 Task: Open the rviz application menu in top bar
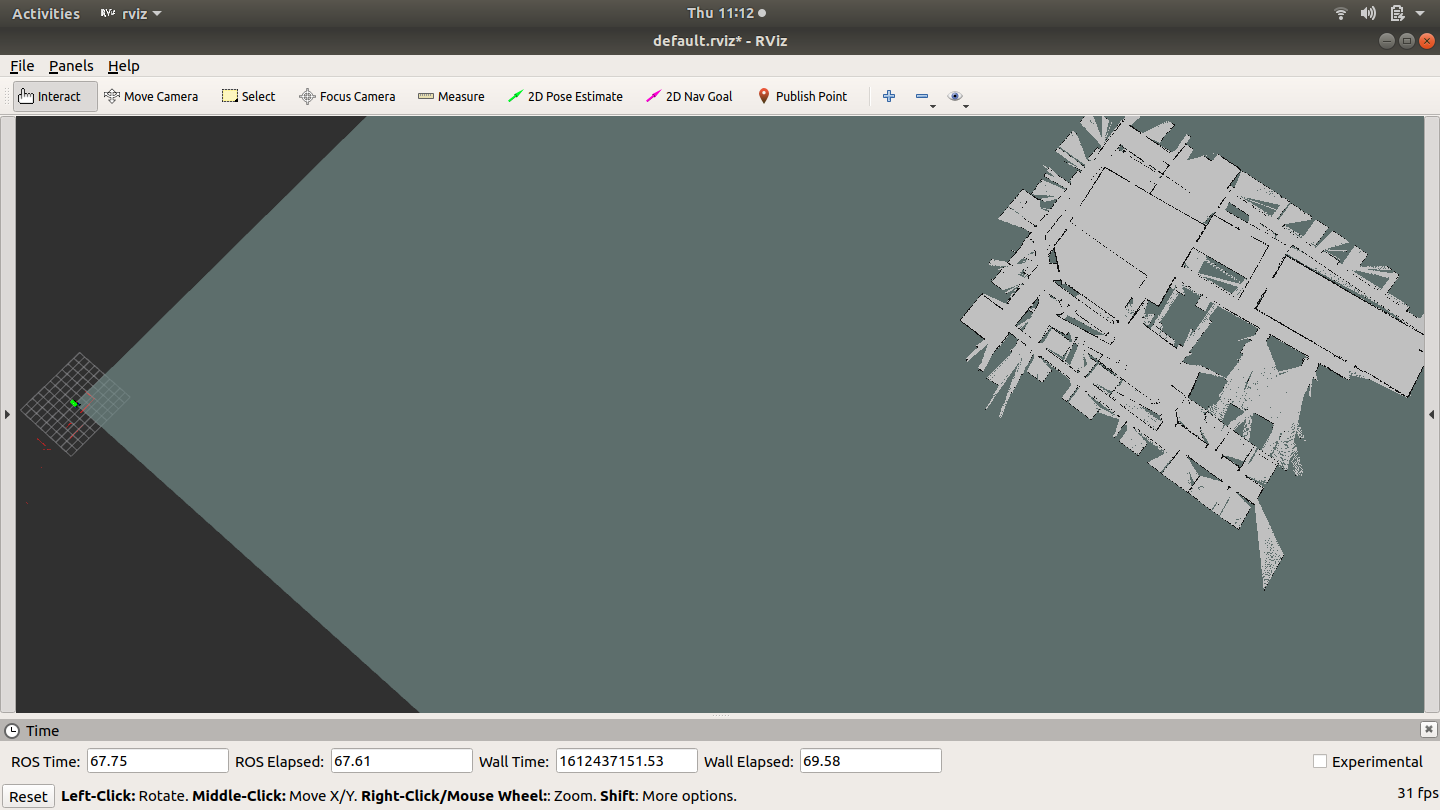131,14
